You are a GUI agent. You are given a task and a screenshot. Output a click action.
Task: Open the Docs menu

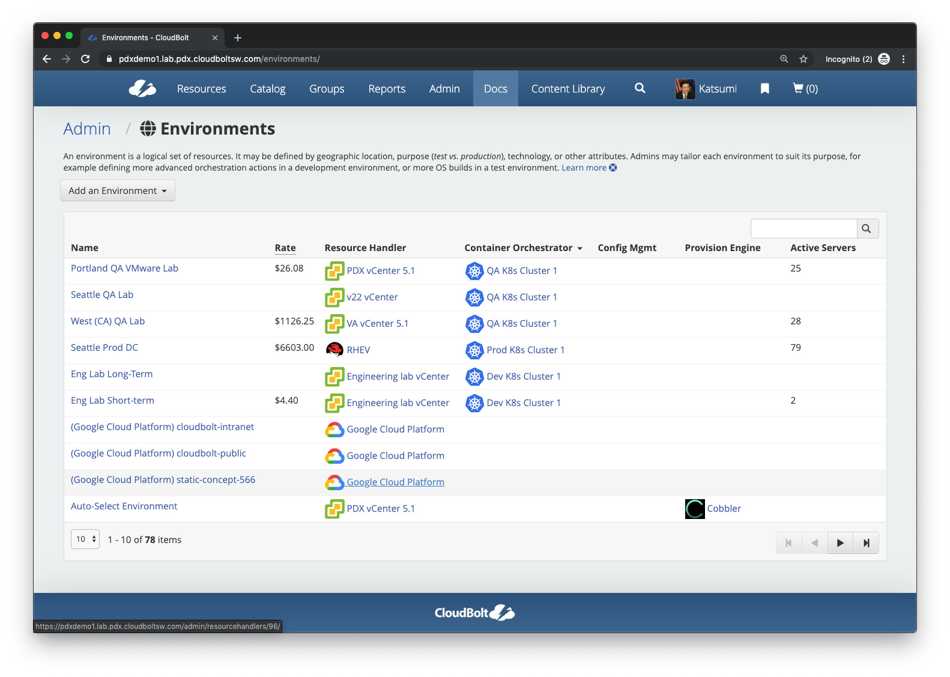[495, 88]
